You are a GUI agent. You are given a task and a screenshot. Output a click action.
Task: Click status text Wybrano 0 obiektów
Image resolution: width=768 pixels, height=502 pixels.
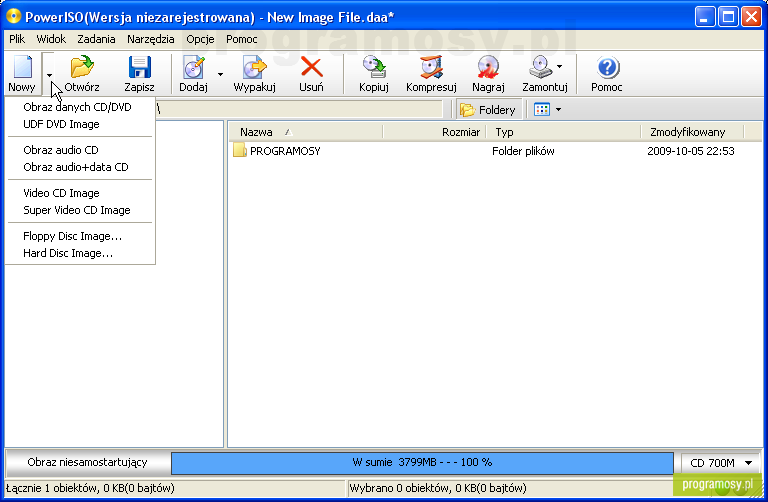click(438, 488)
